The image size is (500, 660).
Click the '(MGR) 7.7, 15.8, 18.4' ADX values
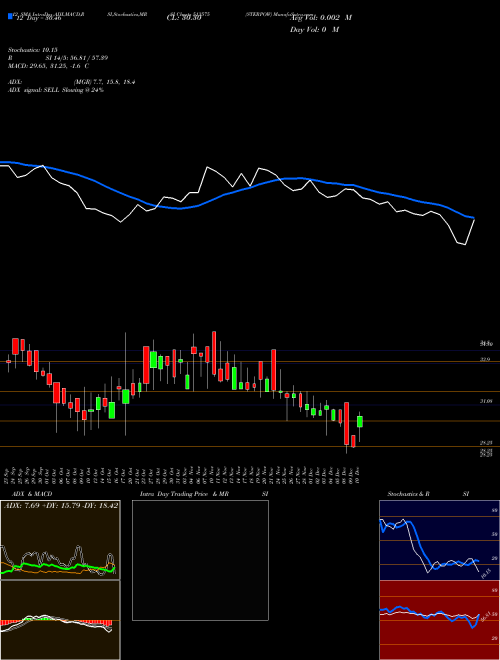[104, 82]
